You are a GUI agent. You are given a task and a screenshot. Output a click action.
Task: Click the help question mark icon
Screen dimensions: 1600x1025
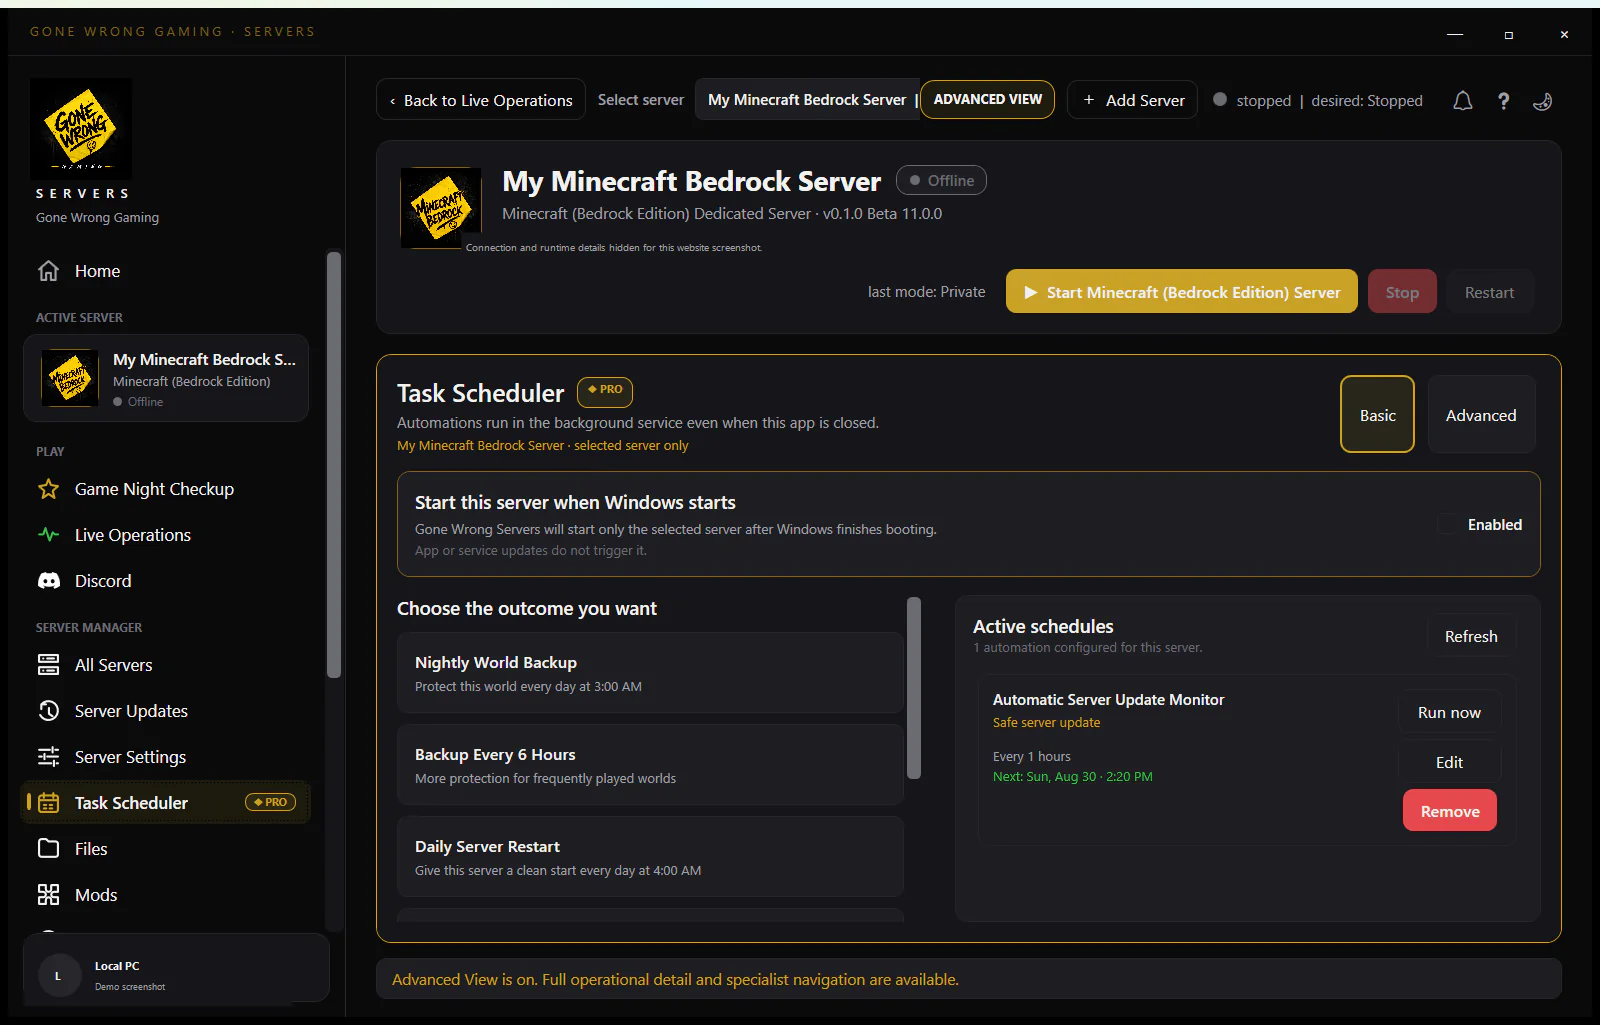coord(1503,100)
